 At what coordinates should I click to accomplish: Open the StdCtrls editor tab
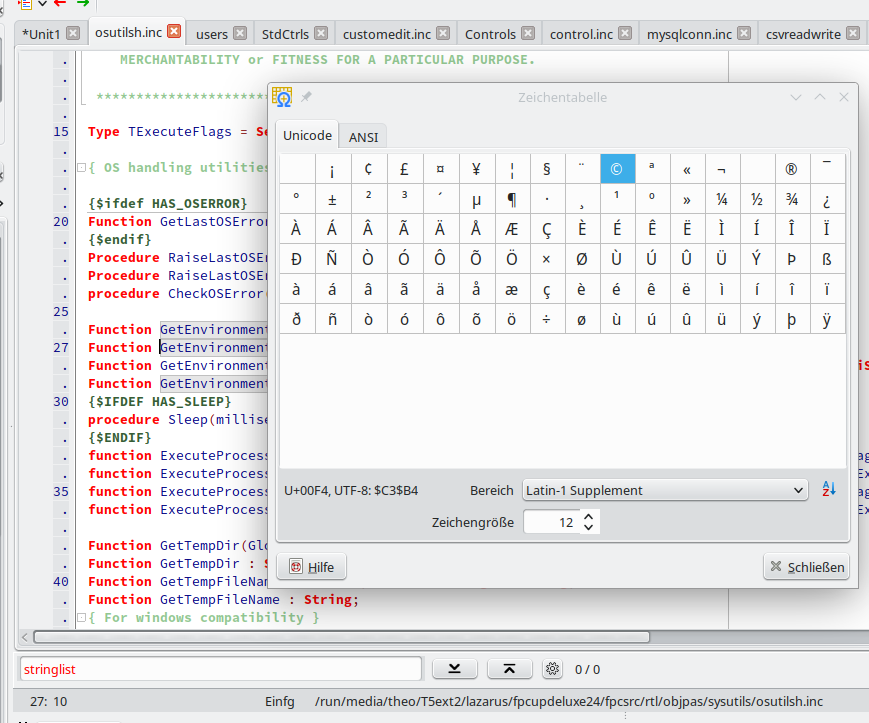285,34
